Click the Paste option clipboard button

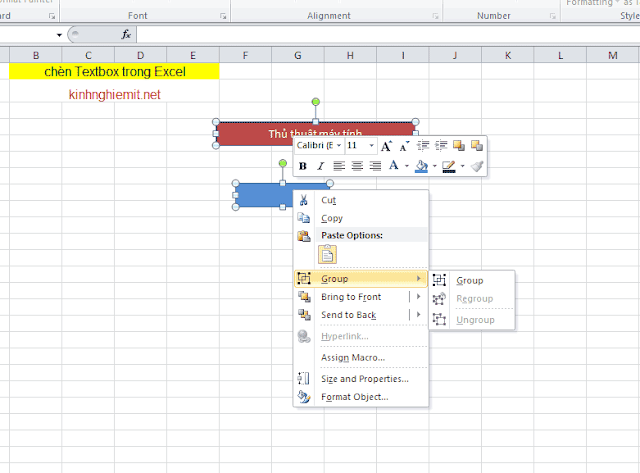coord(327,255)
